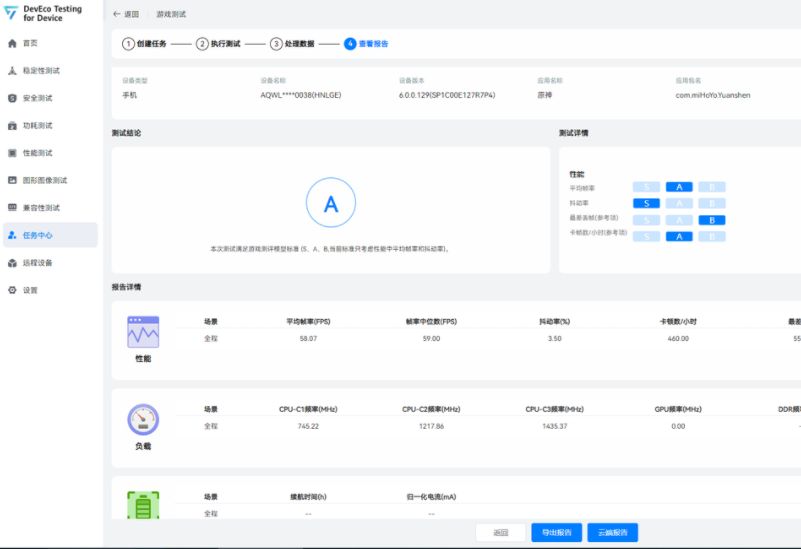The image size is (801, 549).
Task: Select the 安全测试 shield icon
Action: click(12, 98)
